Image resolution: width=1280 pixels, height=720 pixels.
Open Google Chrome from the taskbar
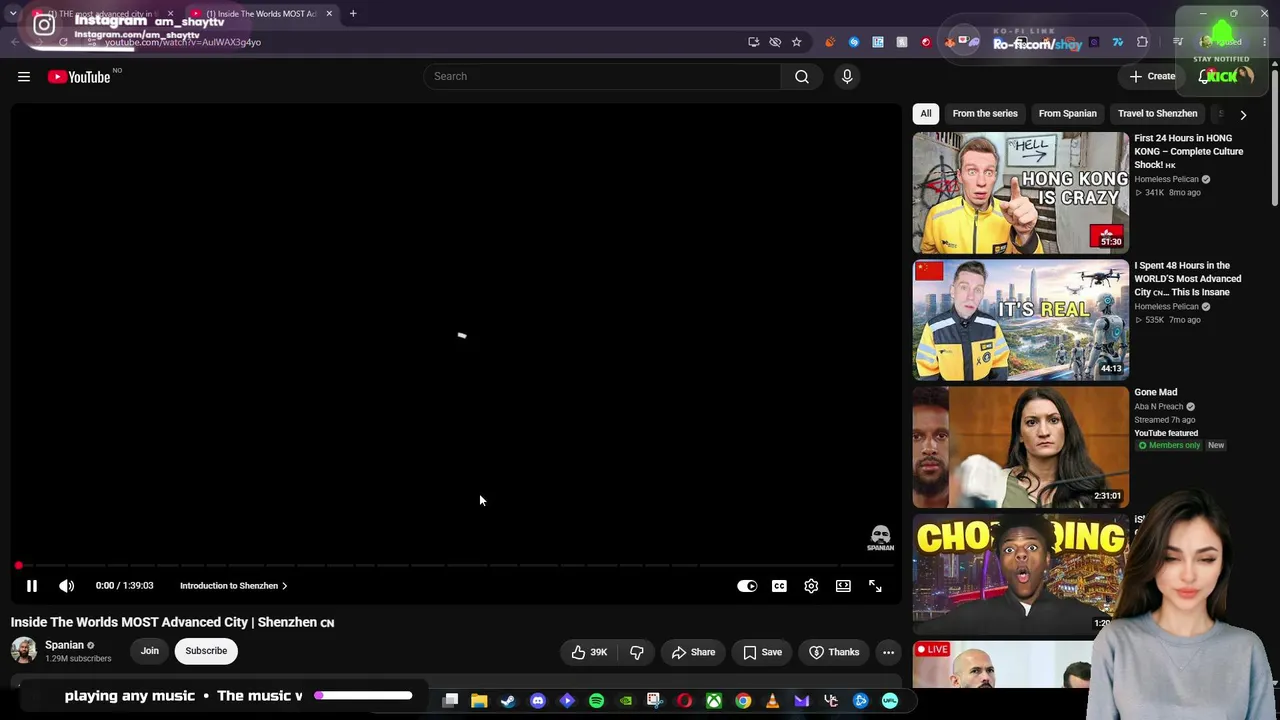click(743, 701)
